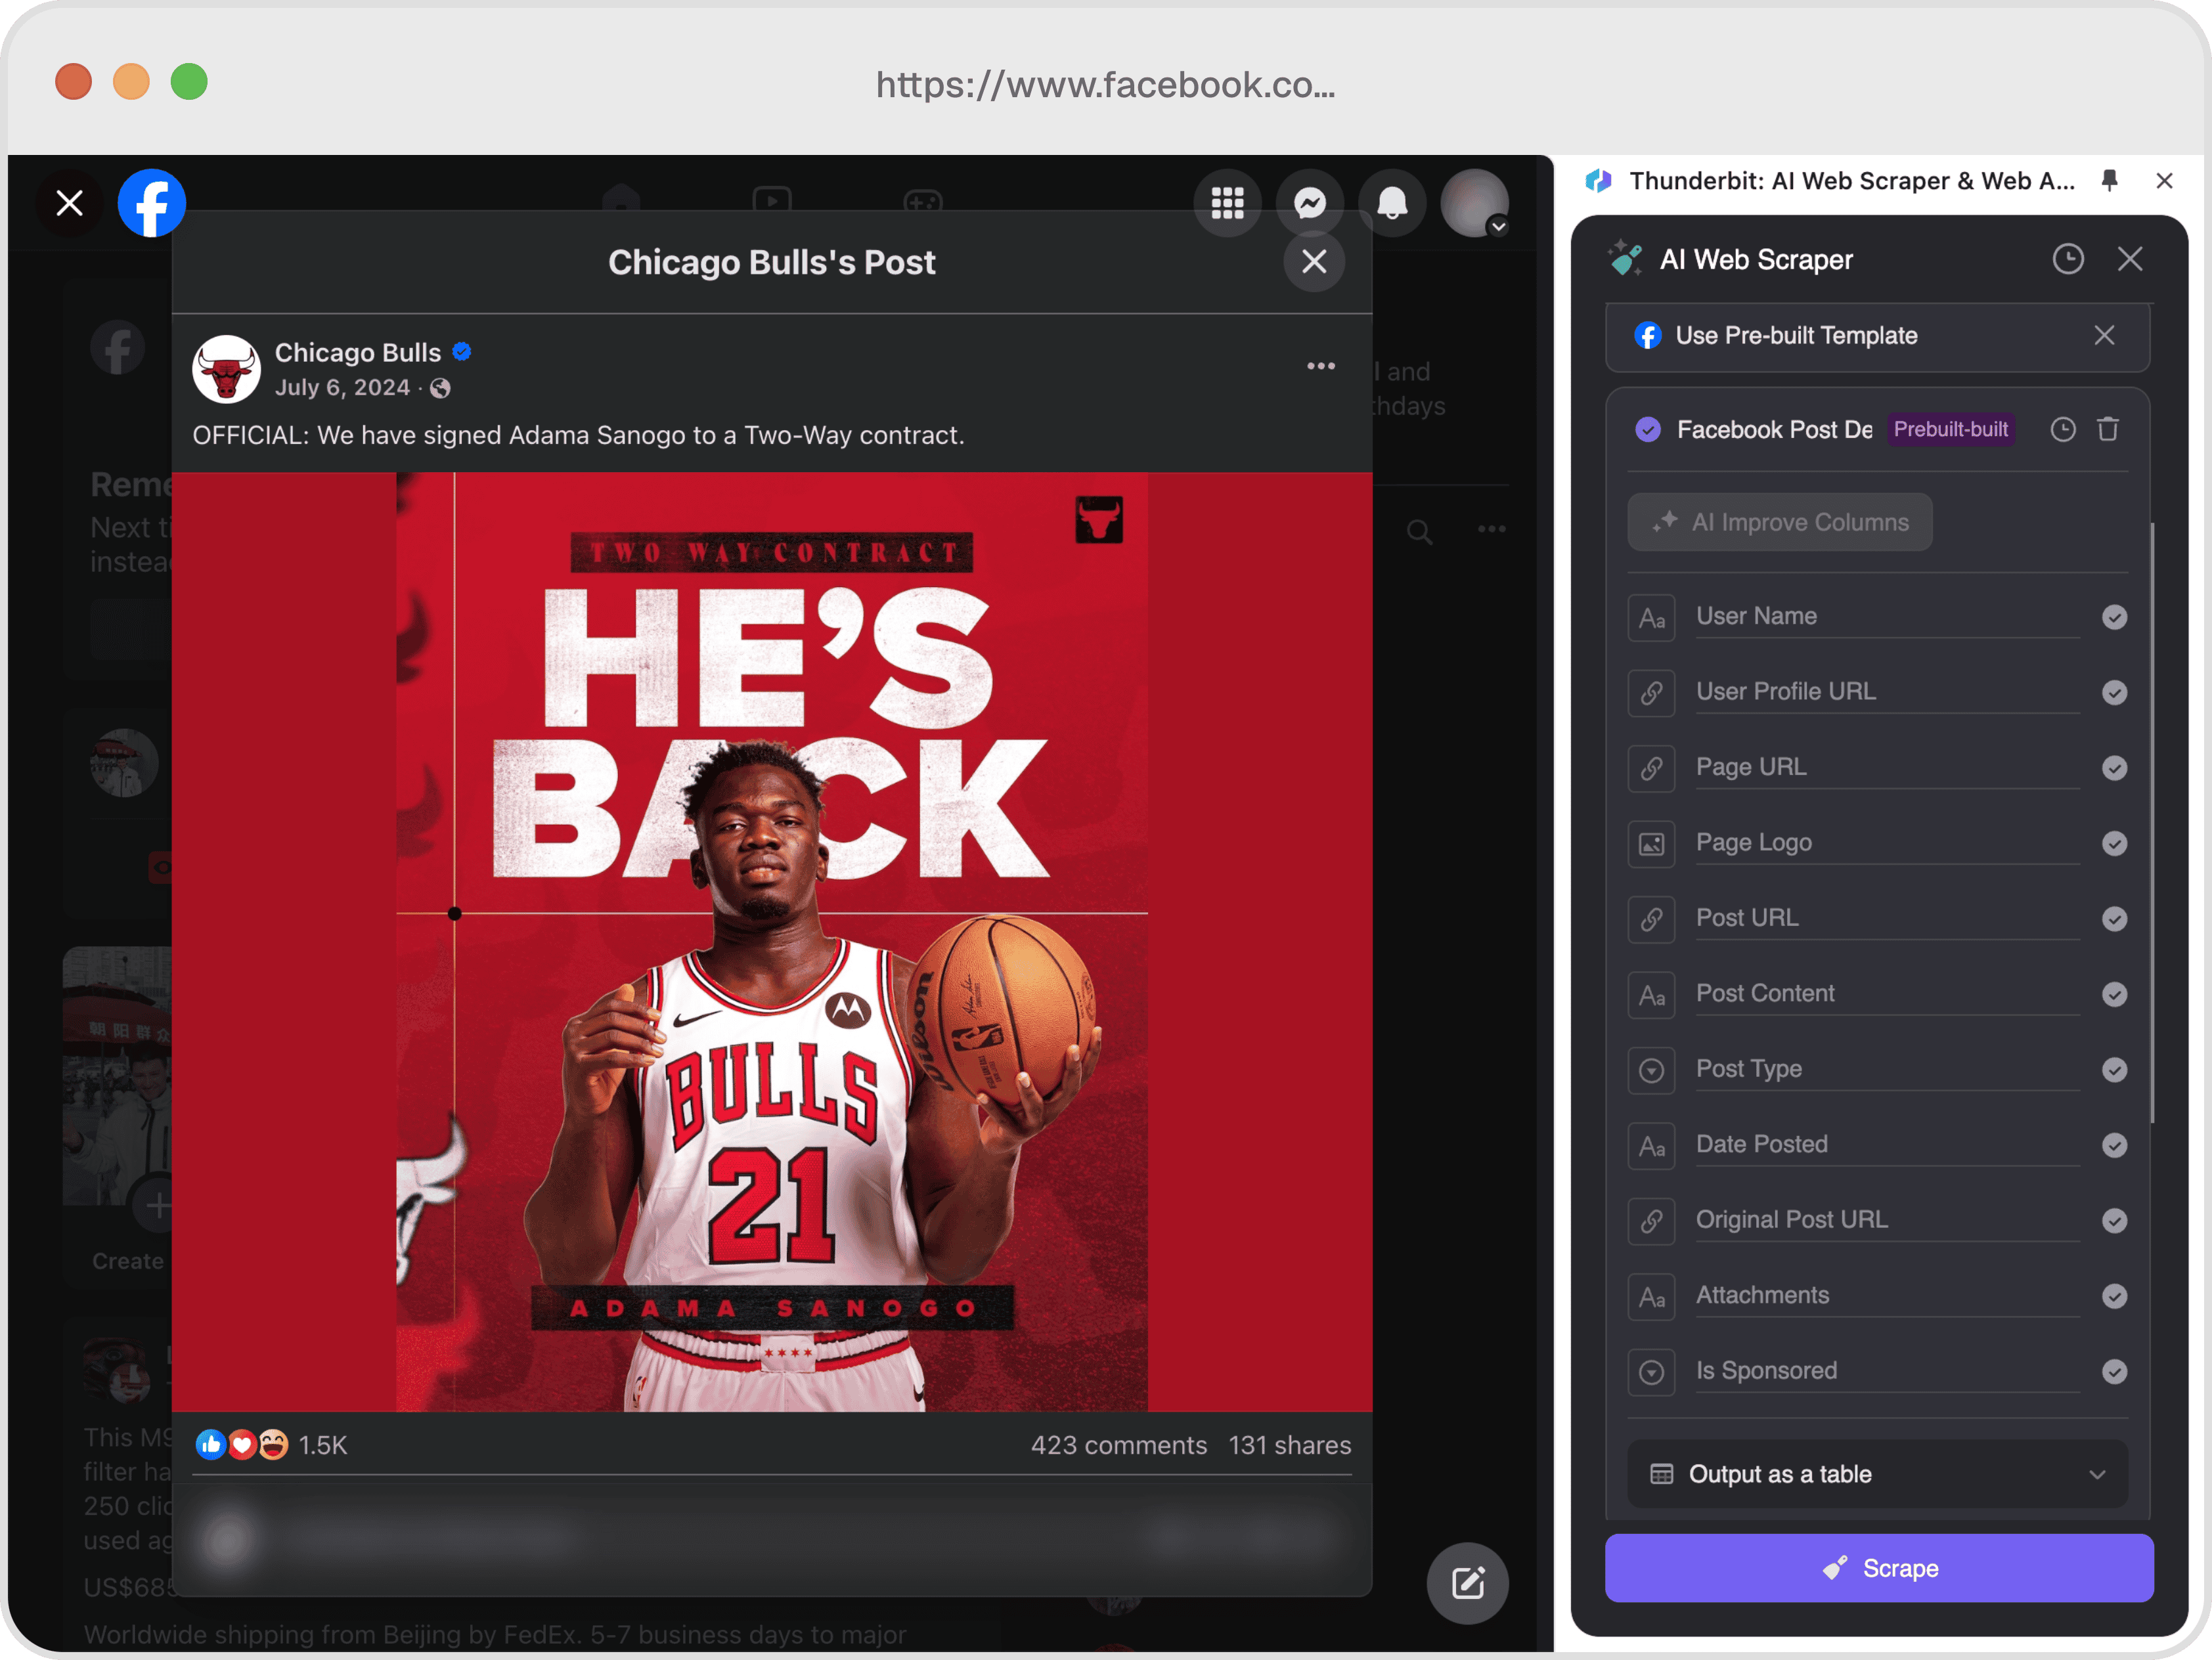Open the Facebook menu grid icon

[x=1227, y=203]
